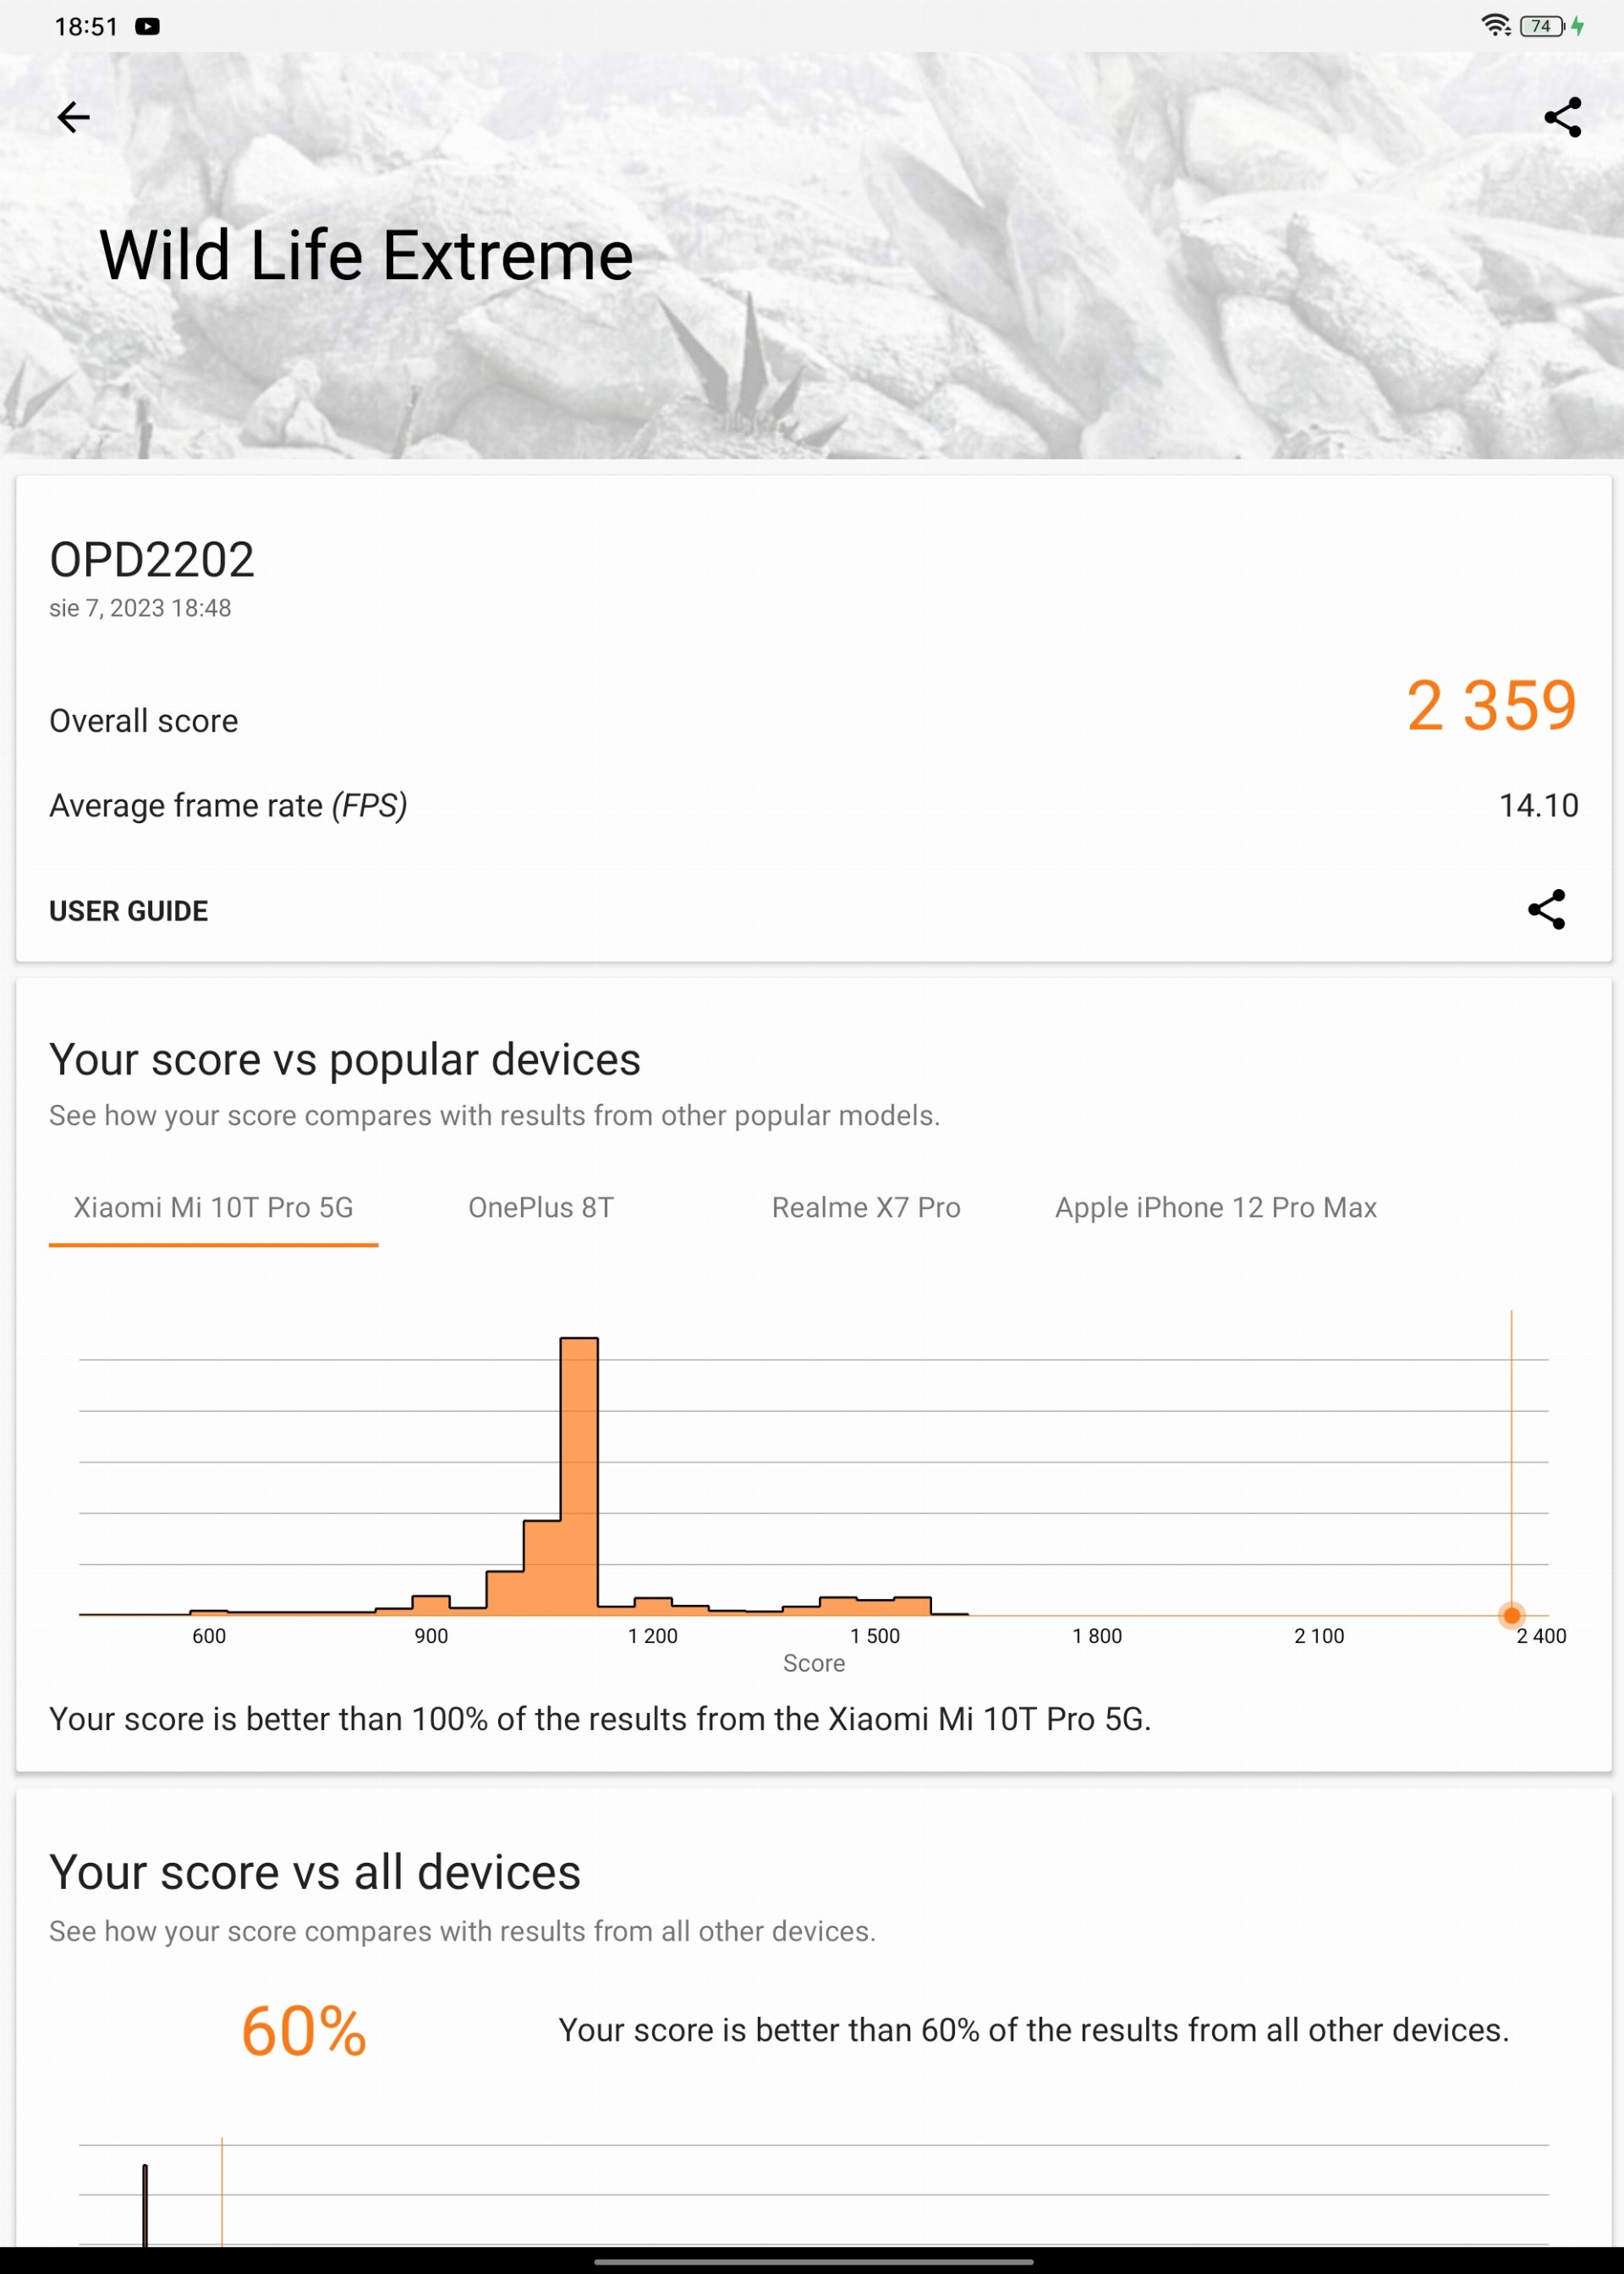Viewport: 1624px width, 2274px height.
Task: Tap the orange score marker on chart
Action: [1512, 1615]
